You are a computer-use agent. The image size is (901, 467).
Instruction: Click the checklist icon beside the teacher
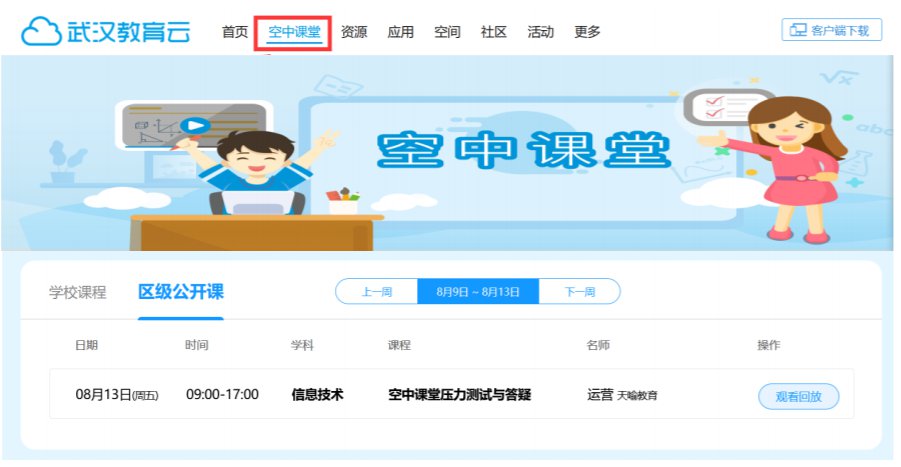(x=726, y=108)
